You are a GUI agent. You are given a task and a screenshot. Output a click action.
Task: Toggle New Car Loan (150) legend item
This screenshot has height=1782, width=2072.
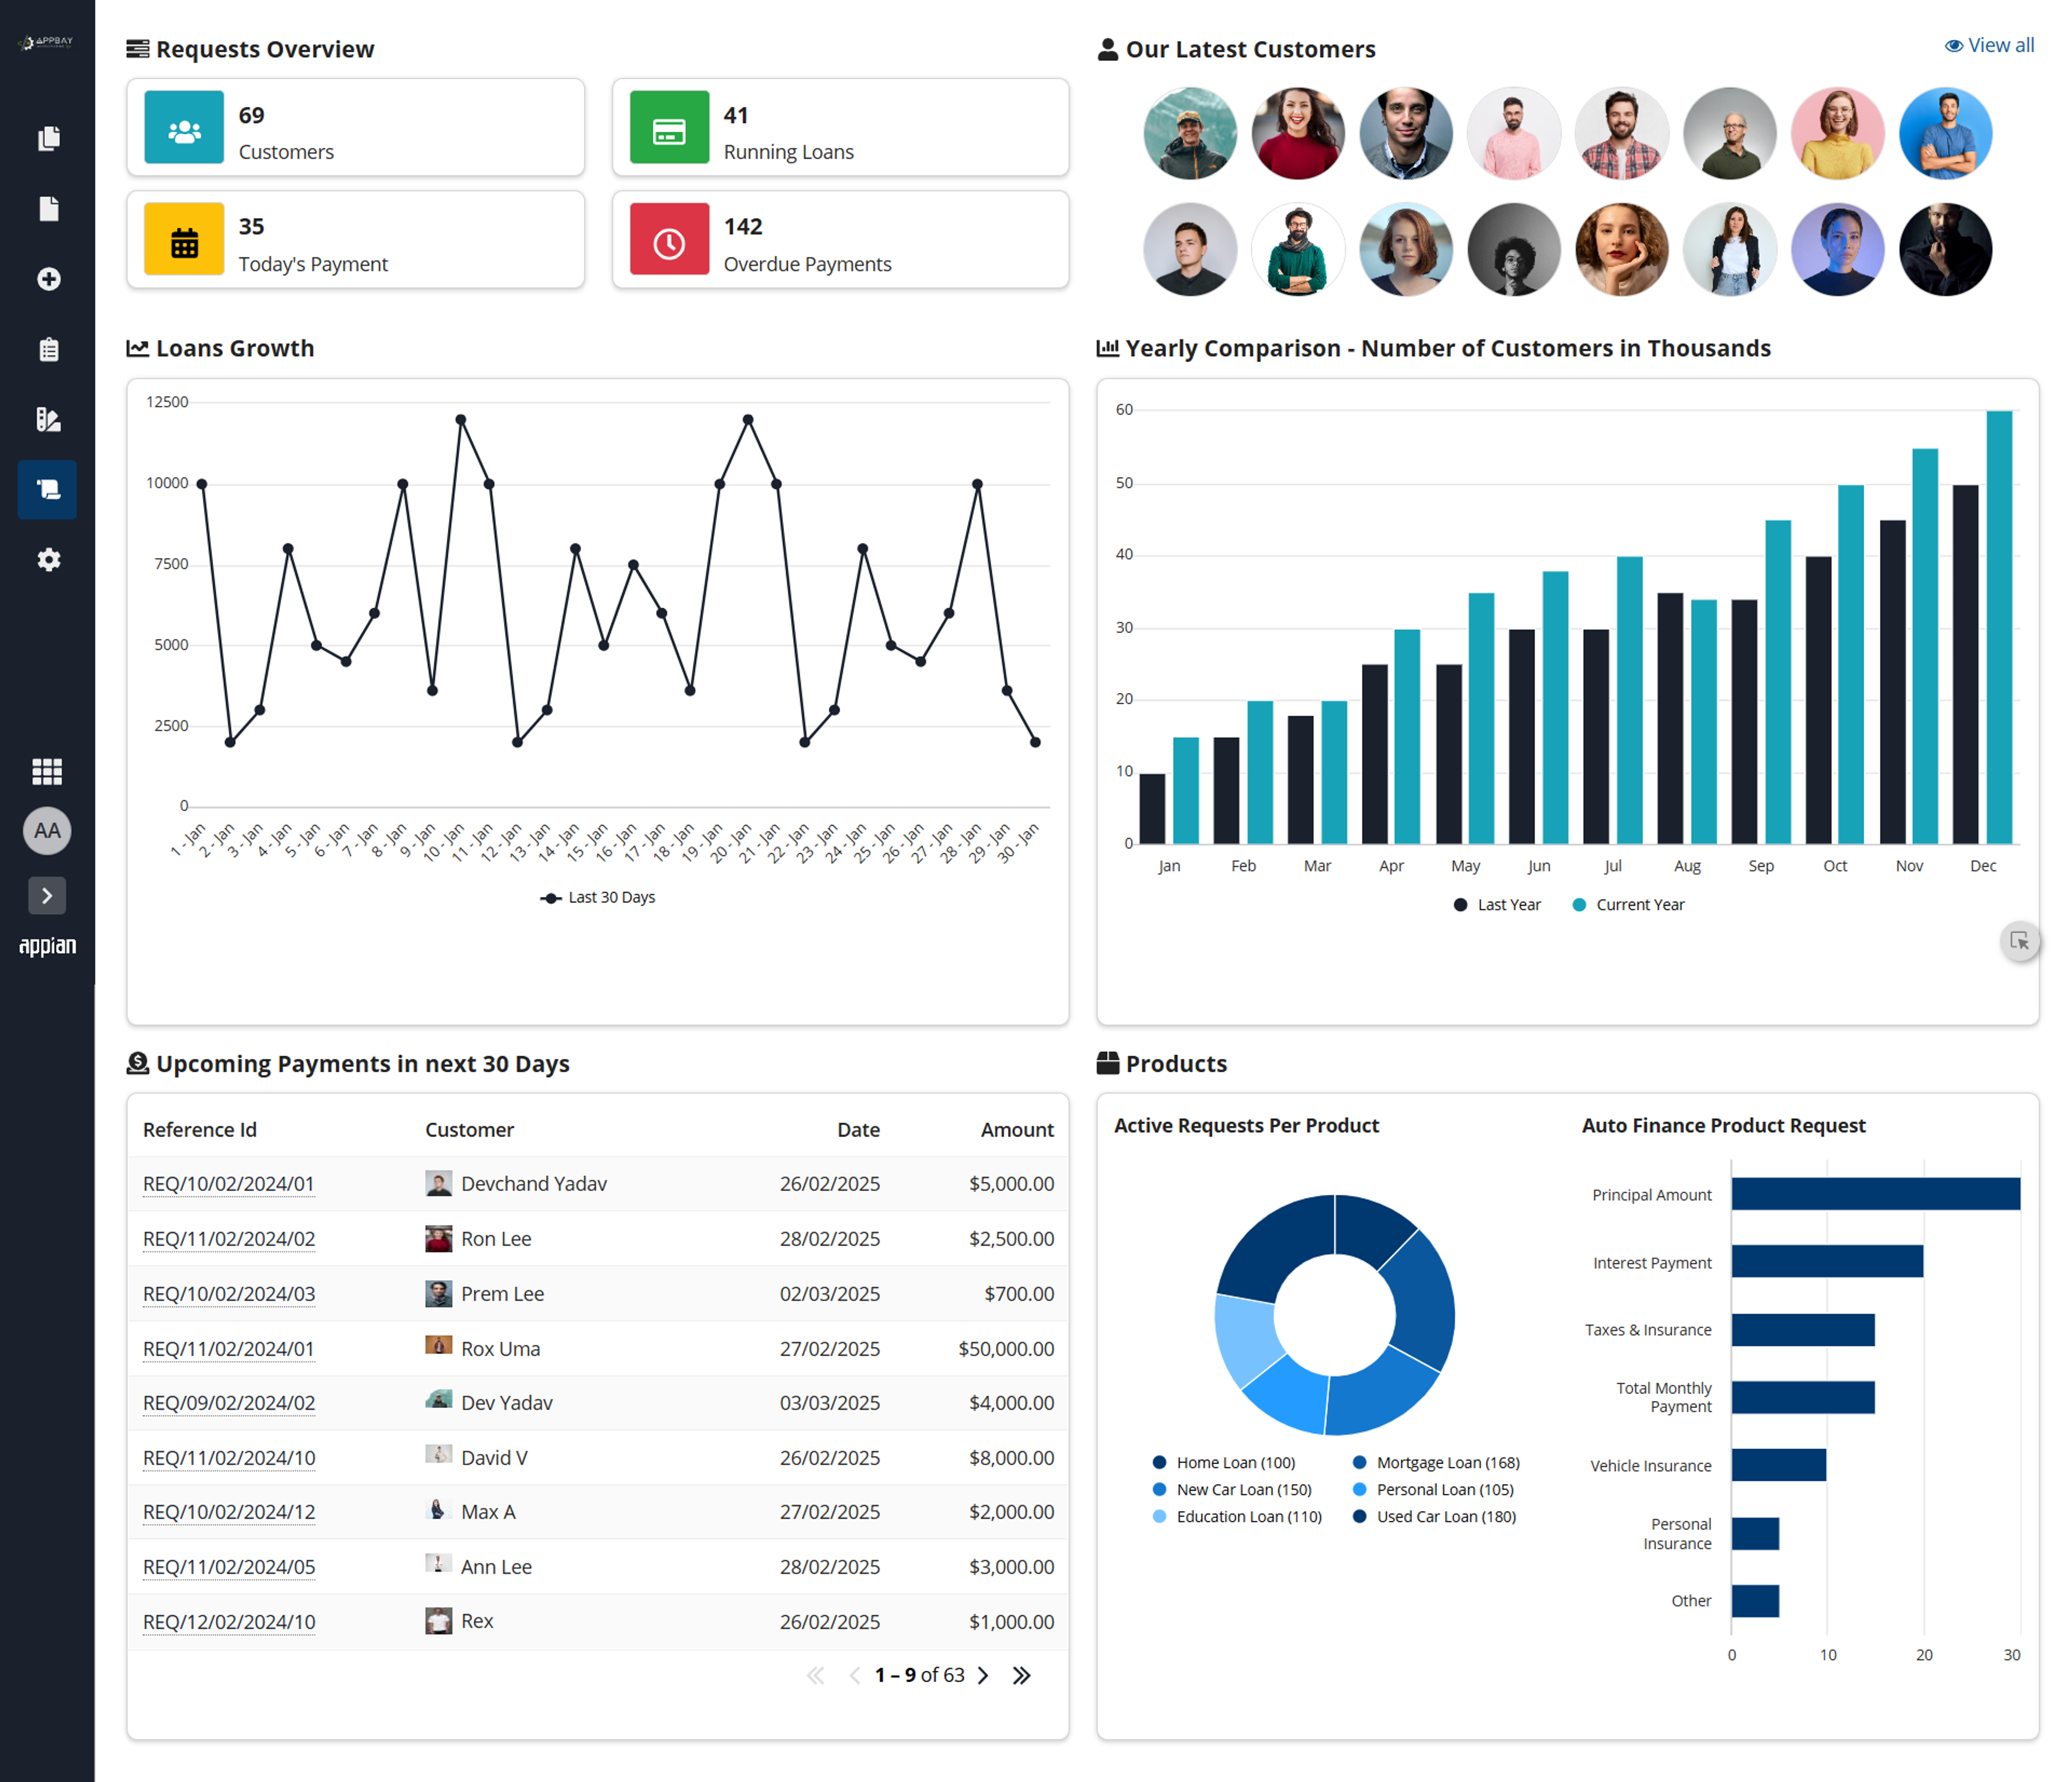pos(1232,1489)
